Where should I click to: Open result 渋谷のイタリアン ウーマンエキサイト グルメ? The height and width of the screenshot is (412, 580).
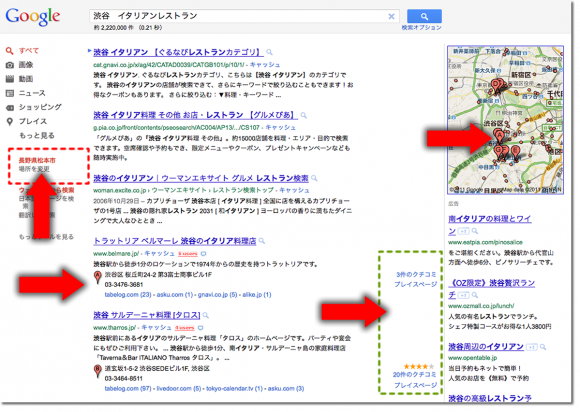200,178
